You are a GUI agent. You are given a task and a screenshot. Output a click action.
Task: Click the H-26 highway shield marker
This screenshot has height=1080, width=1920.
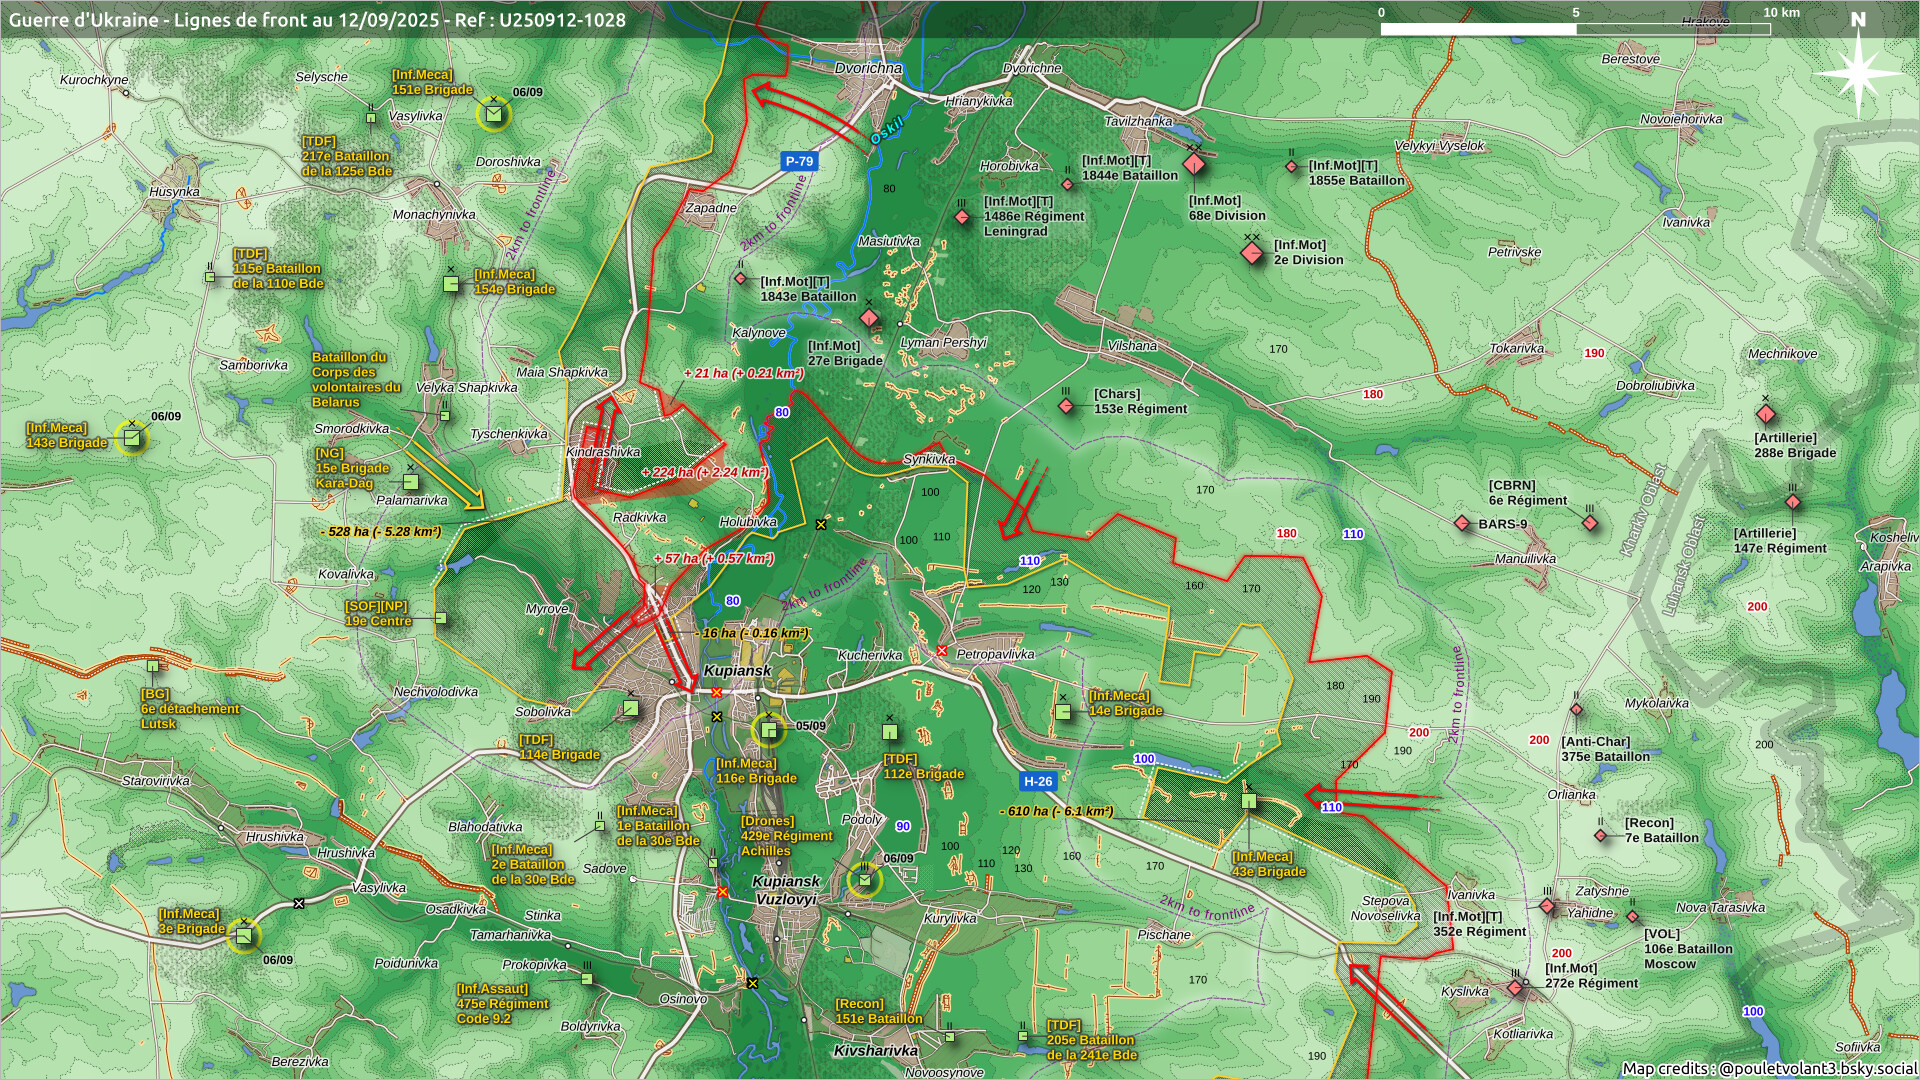tap(1037, 781)
